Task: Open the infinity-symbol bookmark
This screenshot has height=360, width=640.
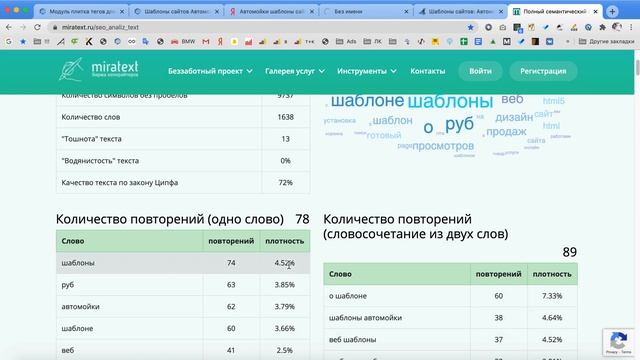Action: [x=131, y=42]
